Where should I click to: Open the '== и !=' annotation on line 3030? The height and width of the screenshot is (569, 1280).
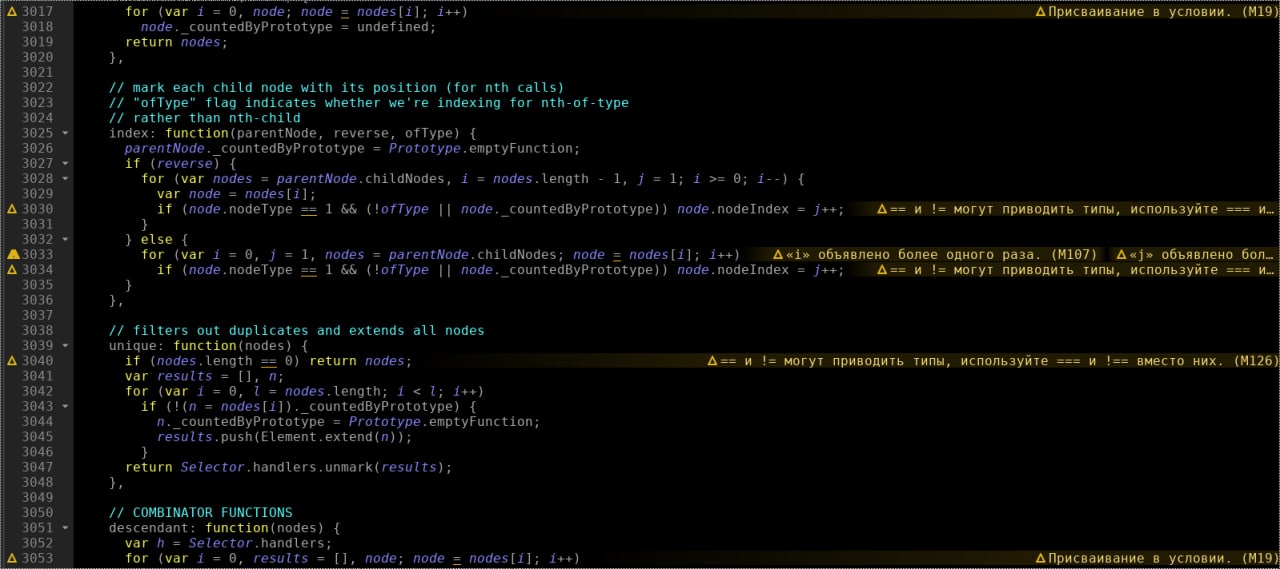pyautogui.click(x=1077, y=209)
